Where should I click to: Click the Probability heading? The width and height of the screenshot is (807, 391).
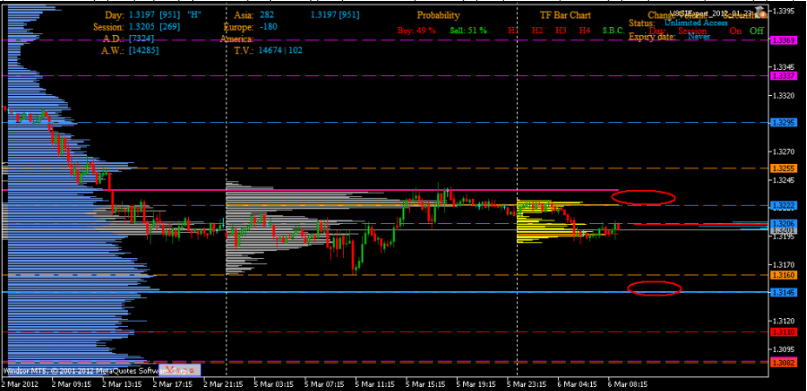(x=438, y=15)
